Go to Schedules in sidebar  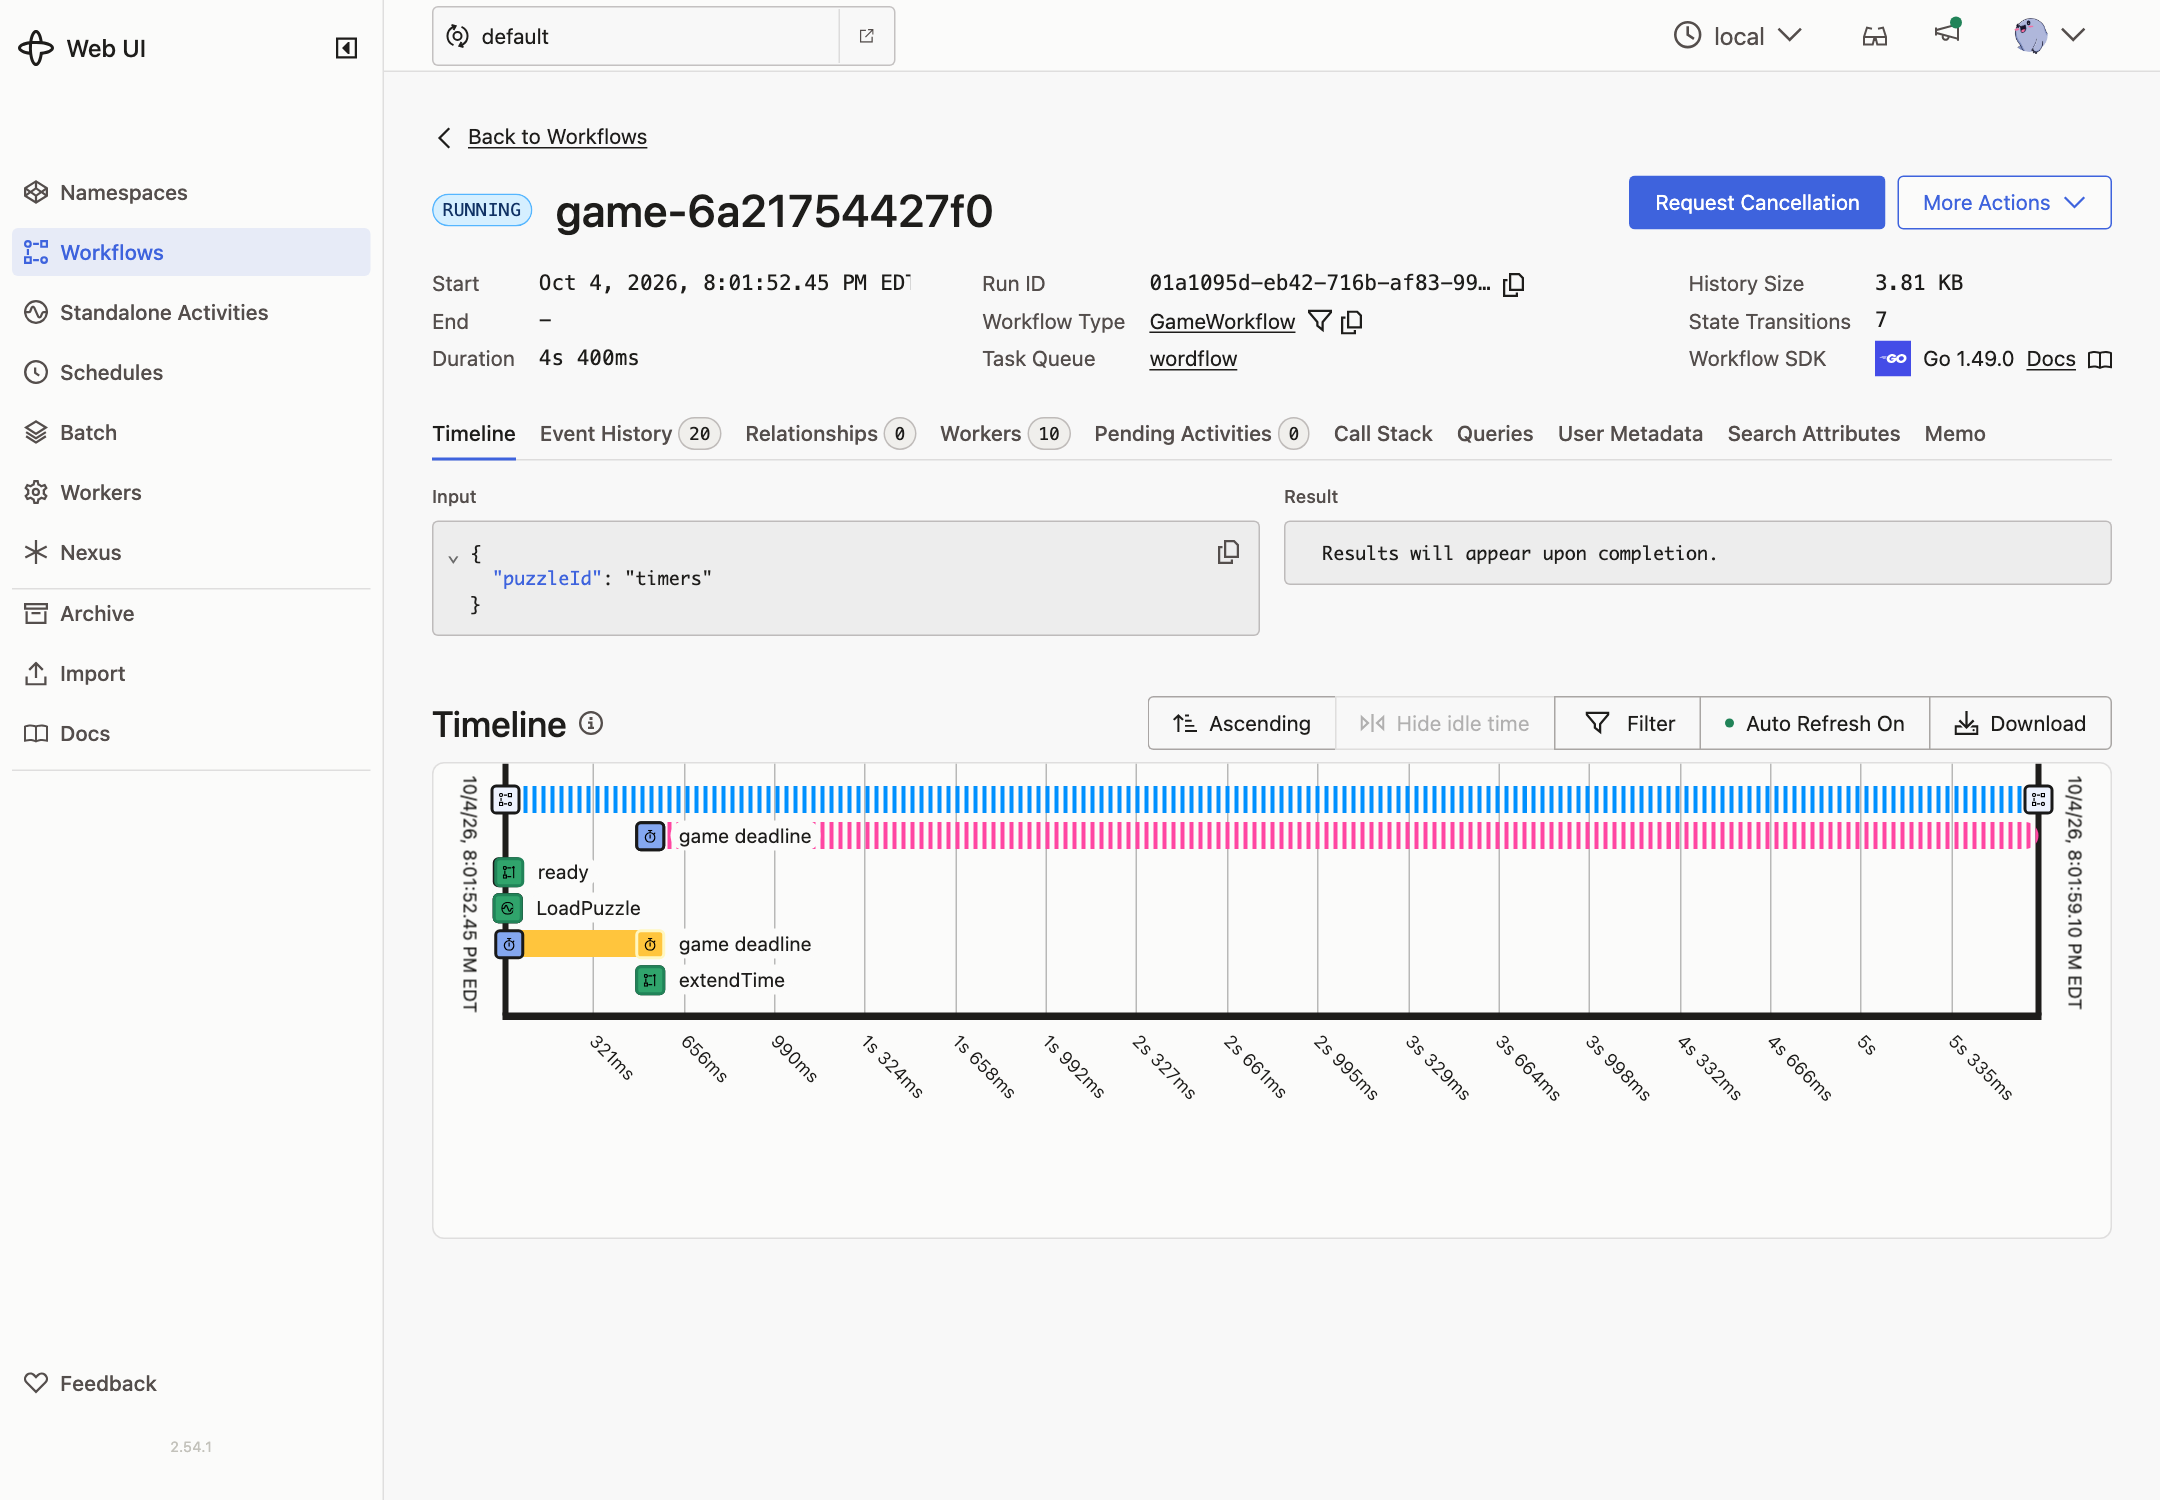coord(191,372)
